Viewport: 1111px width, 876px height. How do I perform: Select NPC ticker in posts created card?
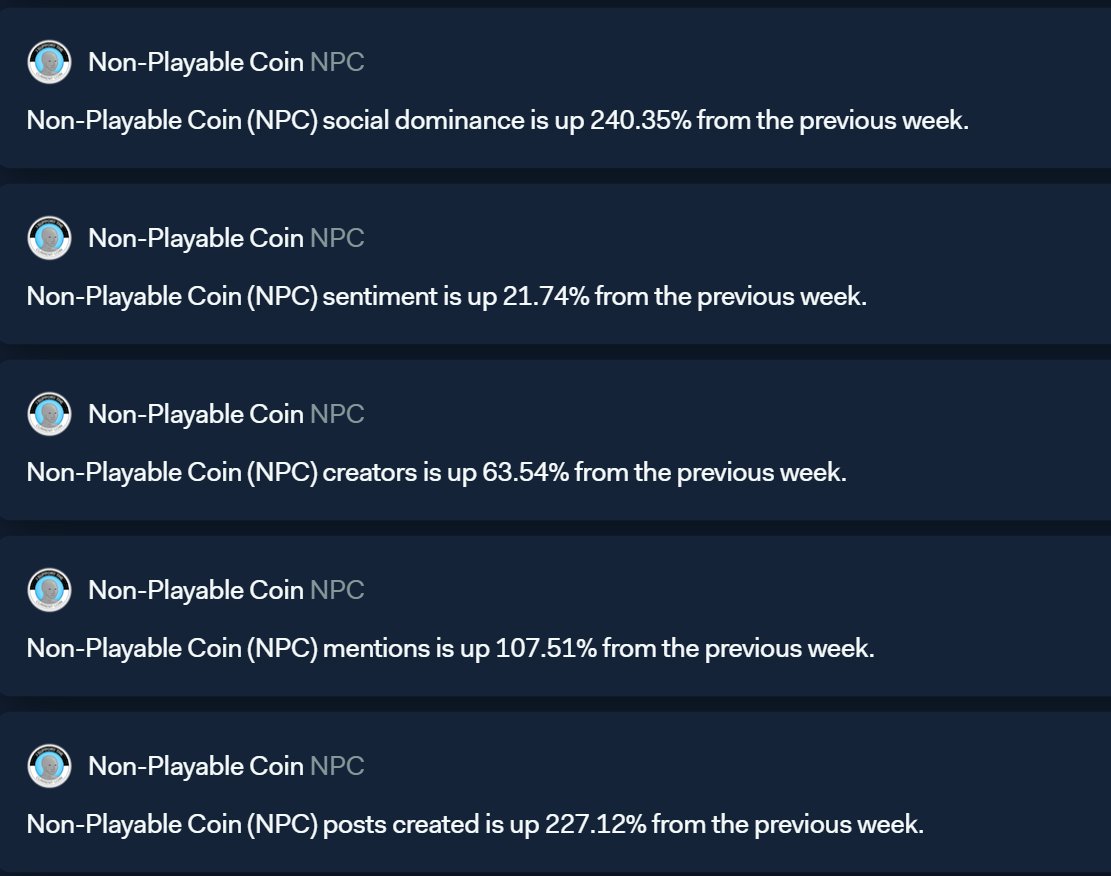coord(337,766)
